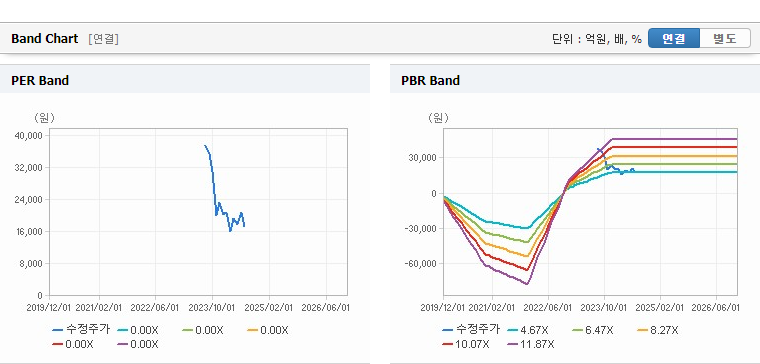760x364 pixels.
Task: Click green 0.00X legend in PER Band
Action: [x=203, y=331]
